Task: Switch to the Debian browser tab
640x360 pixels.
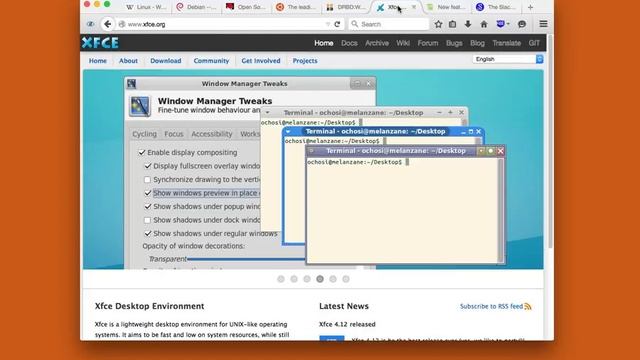Action: click(196, 7)
